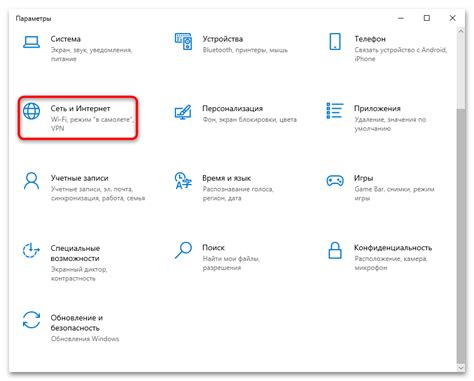Click the Конфиденциальность lock icon
This screenshot has height=381, width=474.
coord(335,250)
